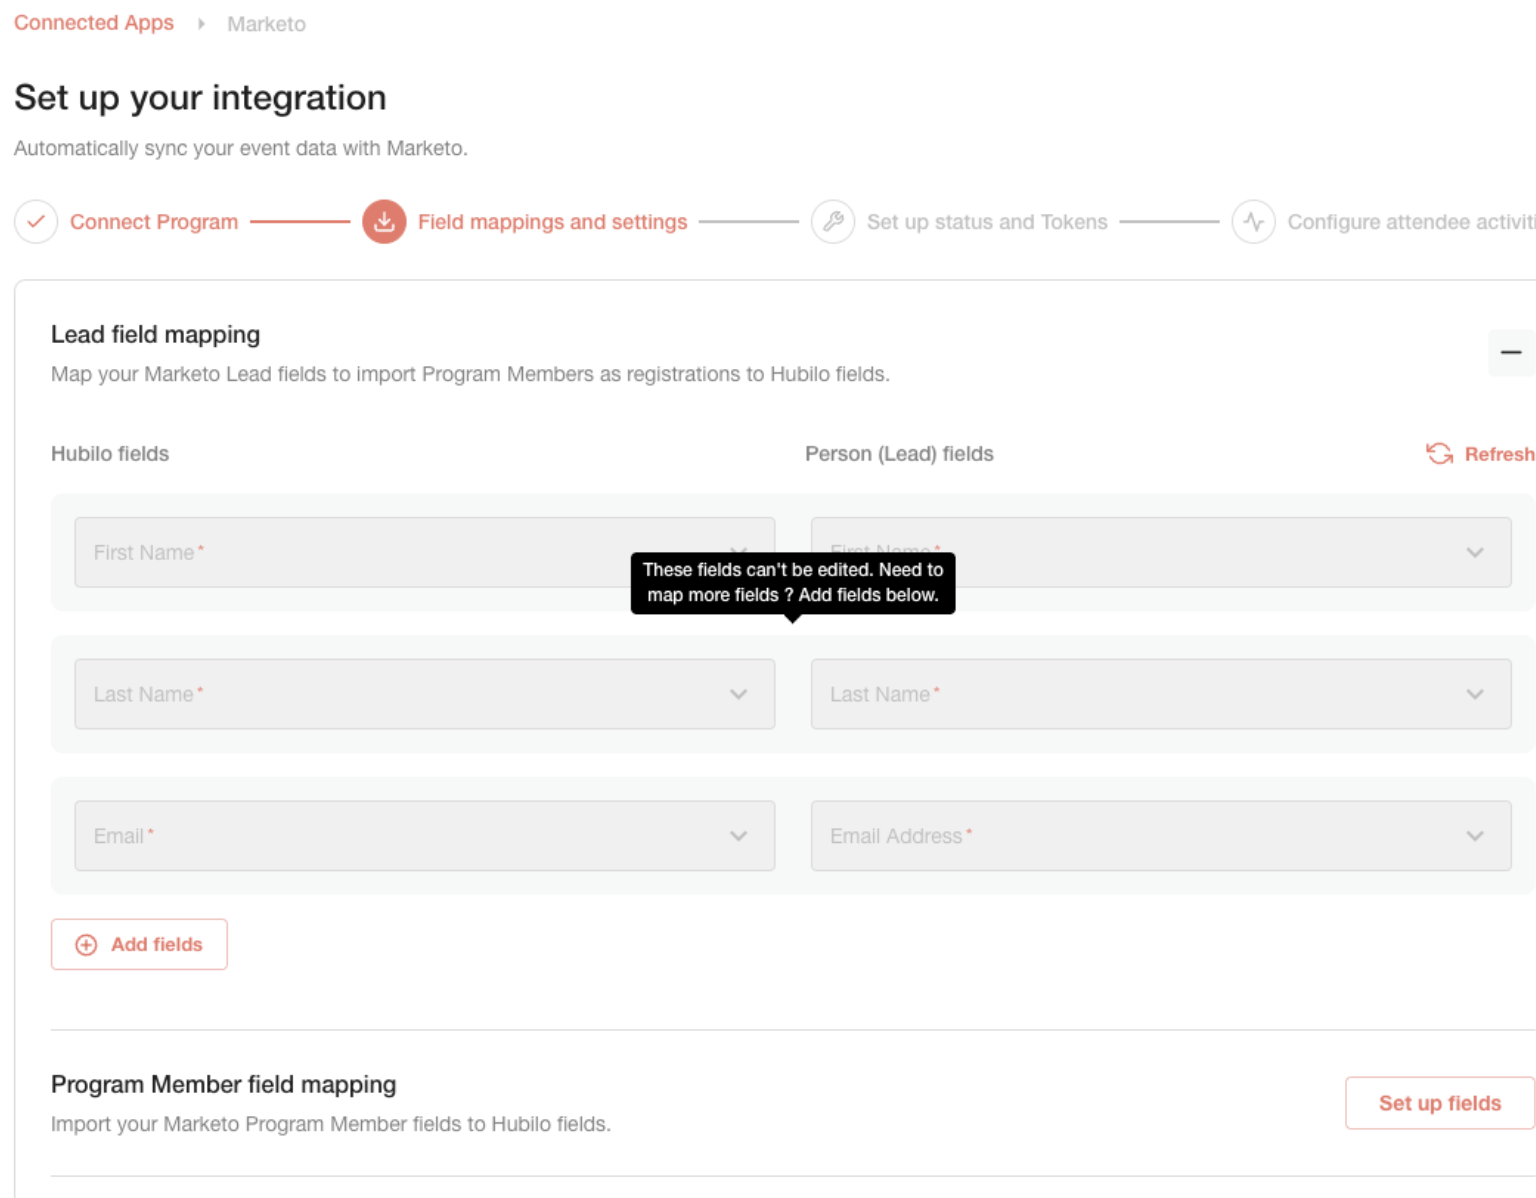1536x1198 pixels.
Task: Click the Refresh circular arrows icon
Action: point(1439,454)
